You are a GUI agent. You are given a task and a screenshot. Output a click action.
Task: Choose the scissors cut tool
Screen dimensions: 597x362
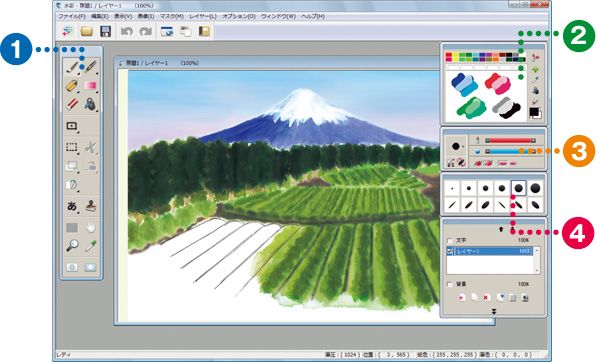point(91,147)
